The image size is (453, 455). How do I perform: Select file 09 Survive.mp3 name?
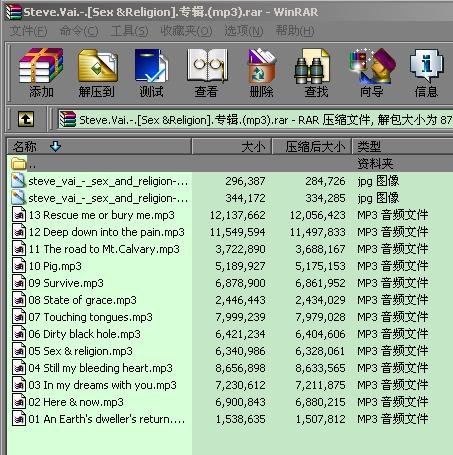tap(66, 283)
